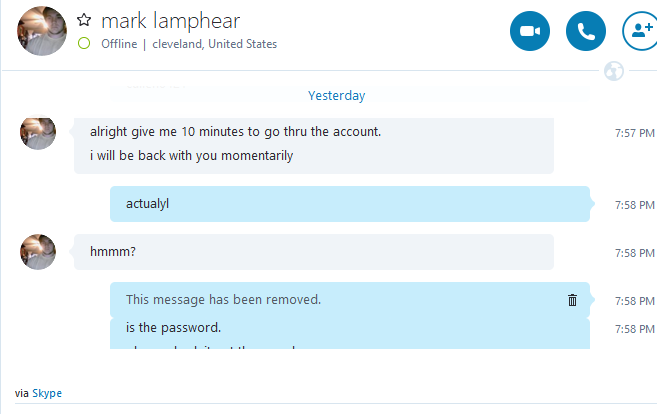Open the Skype link at the bottom
Screen dimensions: 657x414
pos(47,393)
